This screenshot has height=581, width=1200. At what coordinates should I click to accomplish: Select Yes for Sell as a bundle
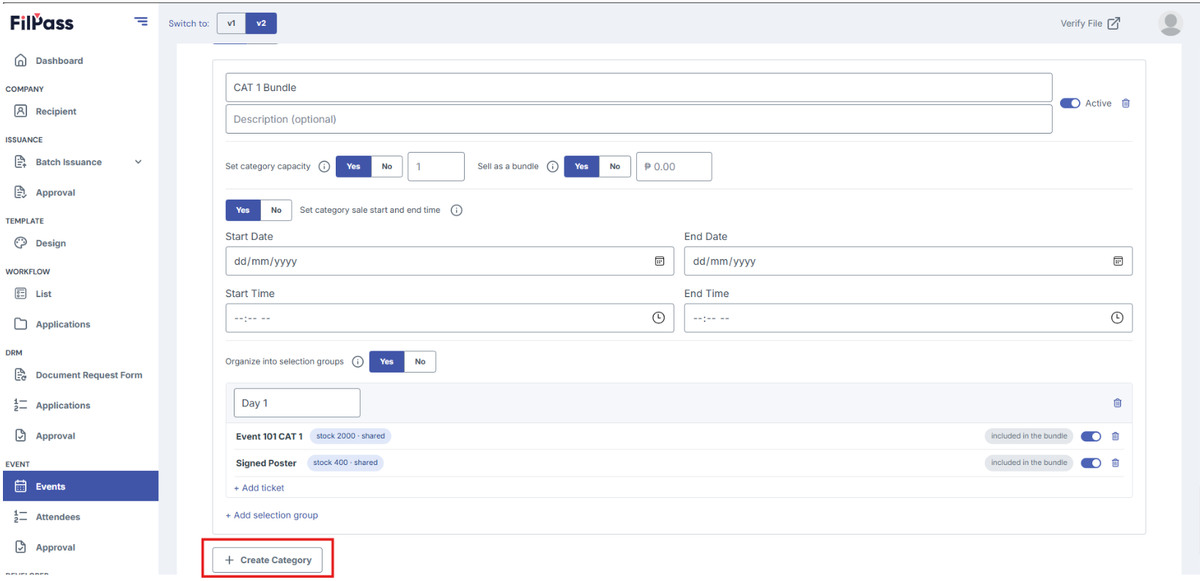[582, 167]
